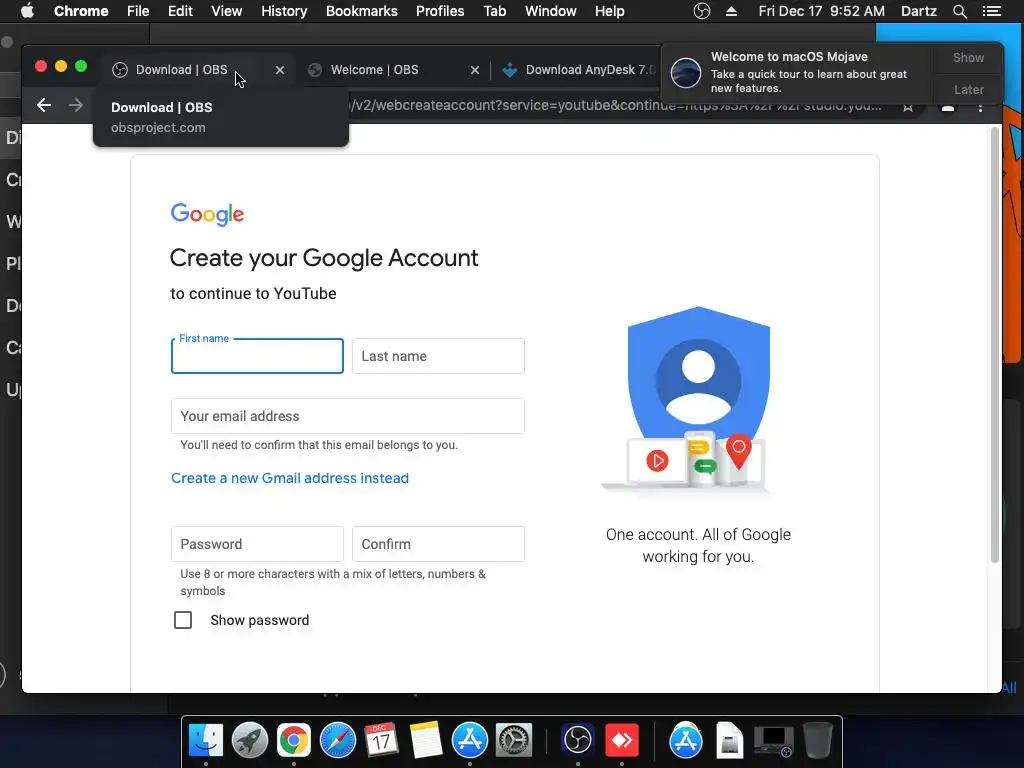The image size is (1024, 768).
Task: Click the Dartz user name in menu bar
Action: click(918, 11)
